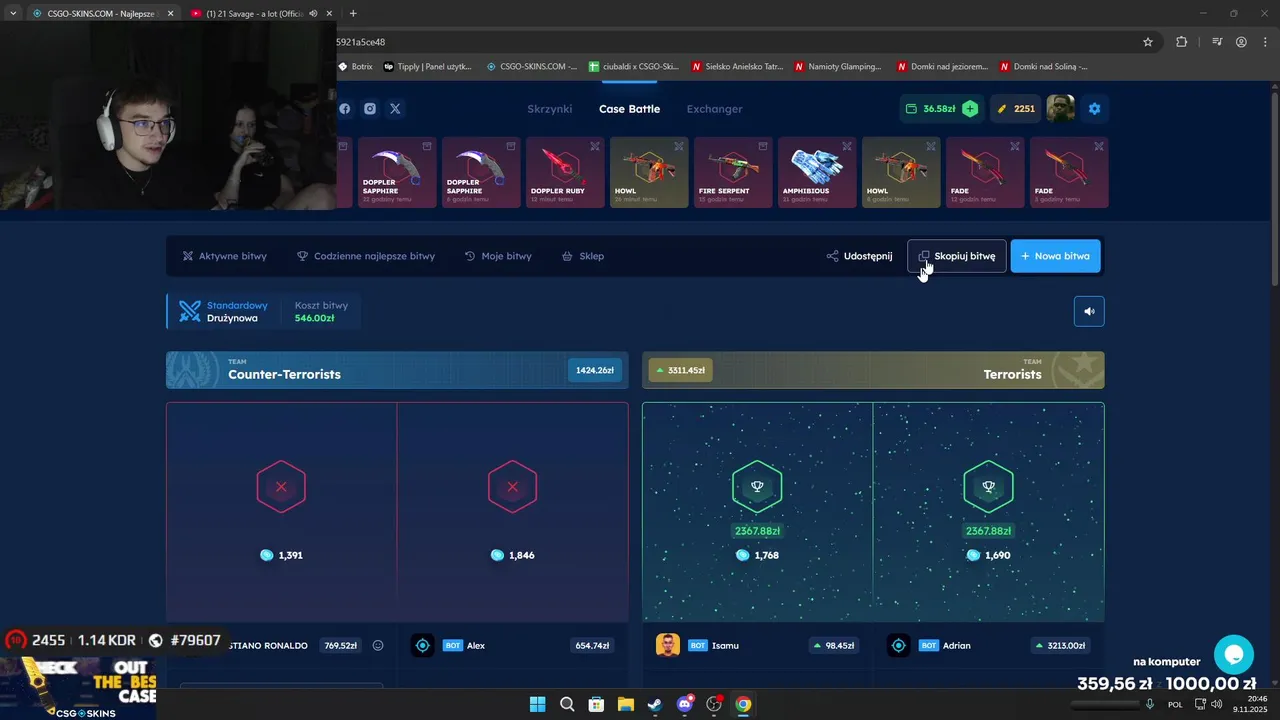Open the site settings gear icon

click(1094, 109)
